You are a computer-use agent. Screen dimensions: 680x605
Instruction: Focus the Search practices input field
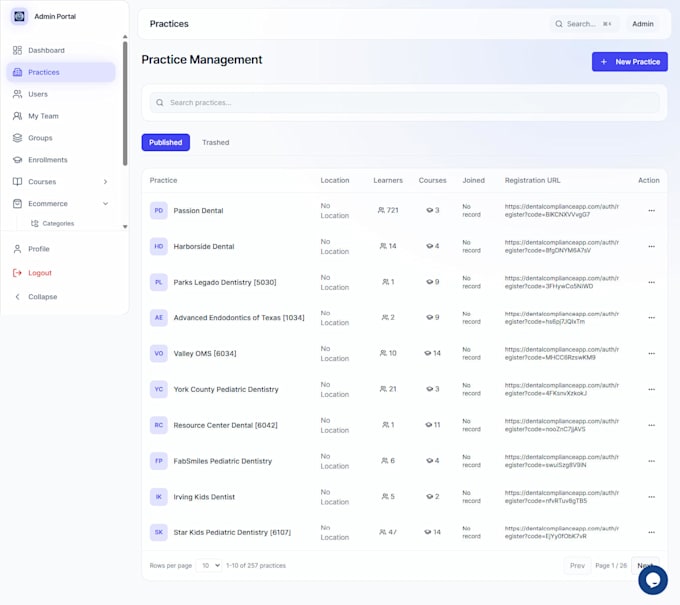pyautogui.click(x=404, y=102)
